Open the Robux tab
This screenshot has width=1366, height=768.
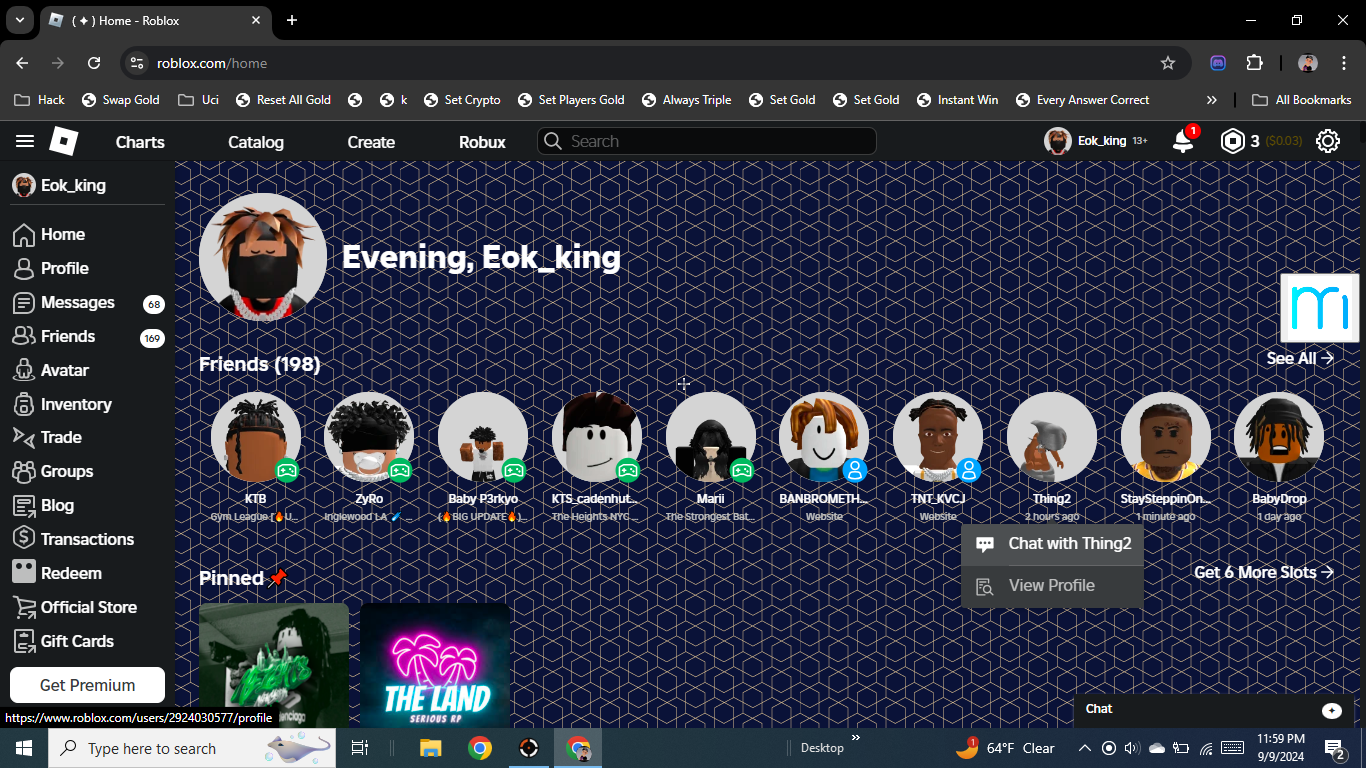point(482,142)
